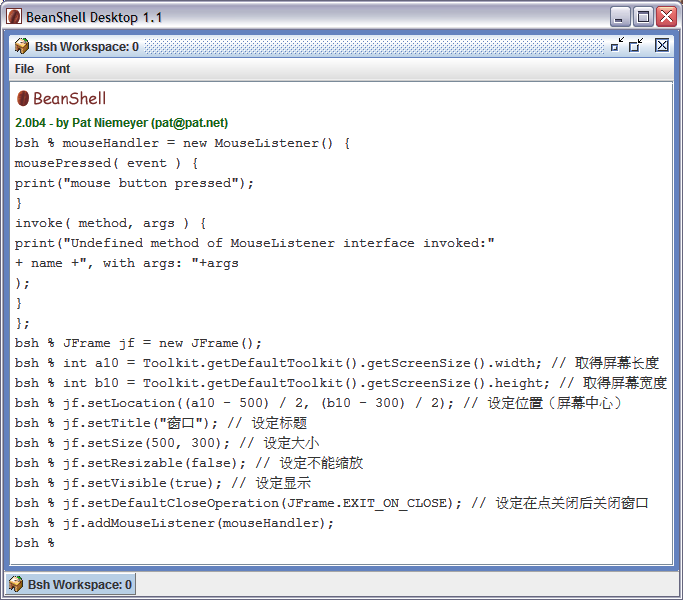The image size is (683, 600).
Task: Close the BeanShell Desktop window
Action: (666, 17)
